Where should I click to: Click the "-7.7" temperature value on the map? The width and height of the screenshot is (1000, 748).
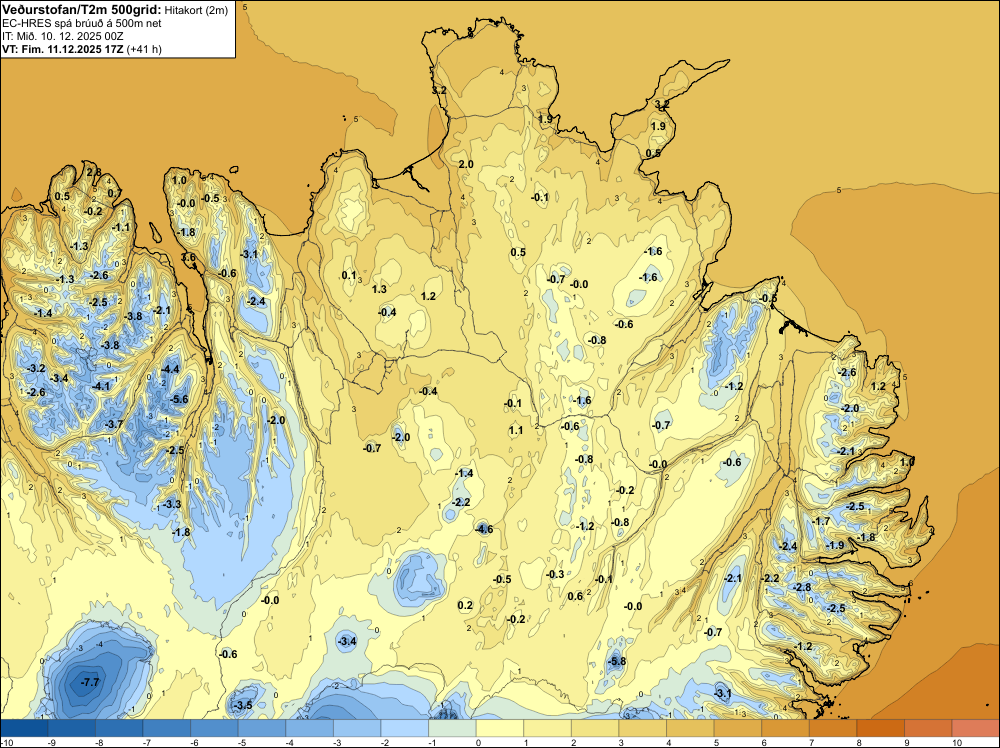coord(90,682)
